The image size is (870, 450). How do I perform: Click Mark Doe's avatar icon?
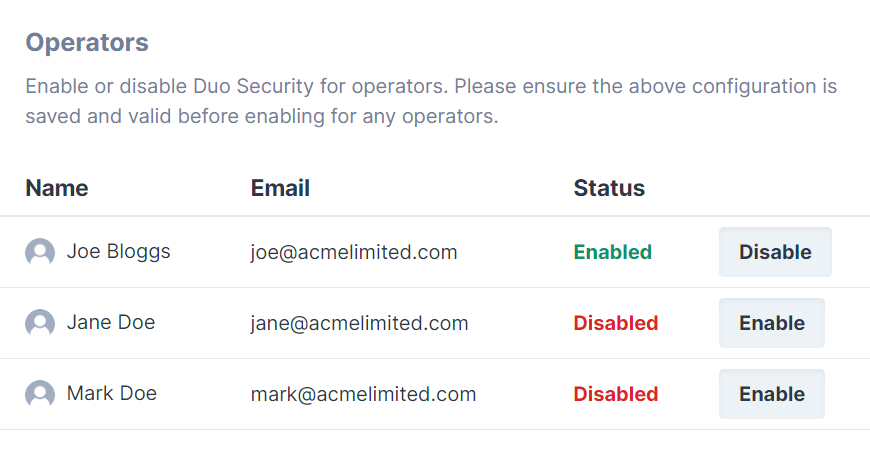tap(40, 394)
